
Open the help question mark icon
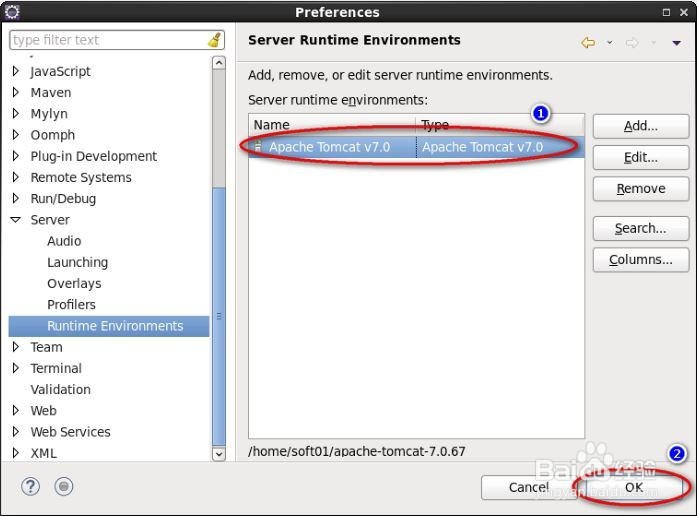click(30, 487)
